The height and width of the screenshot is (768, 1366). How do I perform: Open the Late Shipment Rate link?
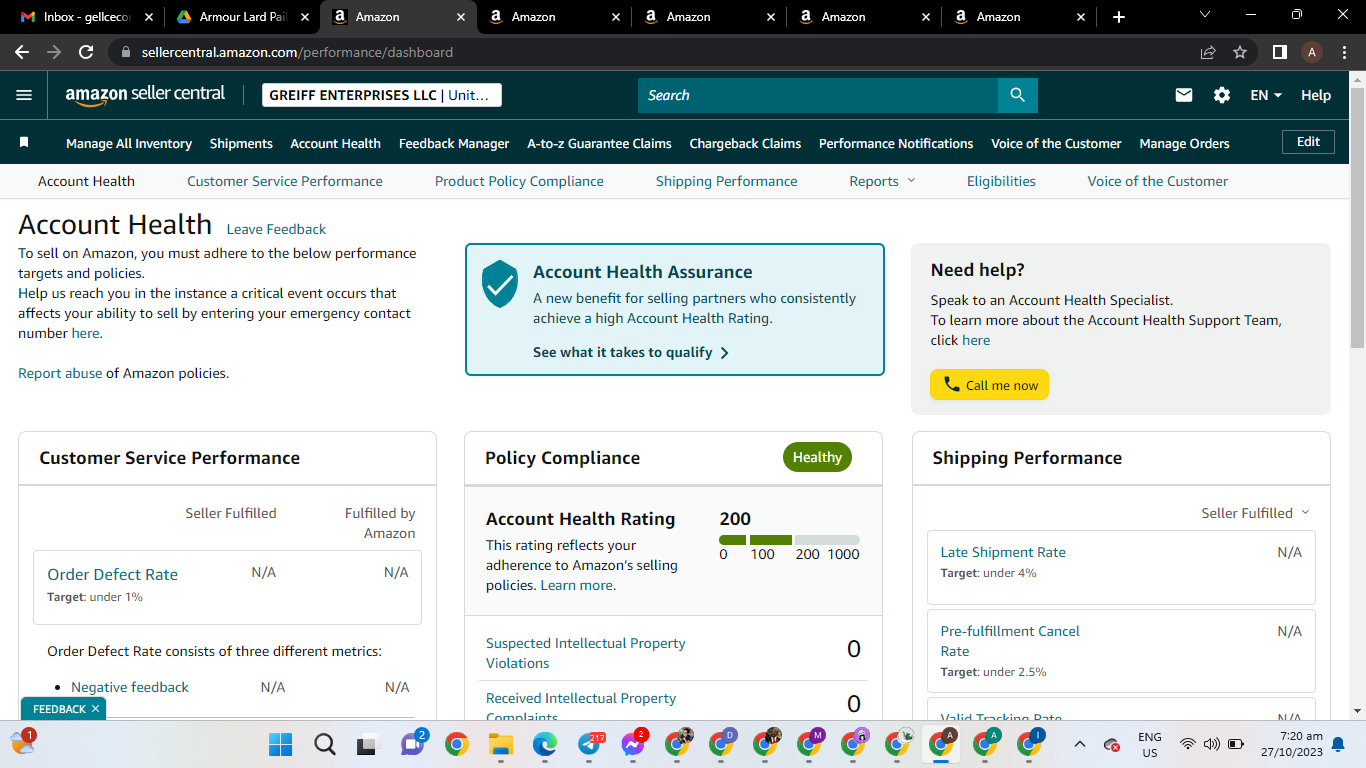pyautogui.click(x=1003, y=552)
